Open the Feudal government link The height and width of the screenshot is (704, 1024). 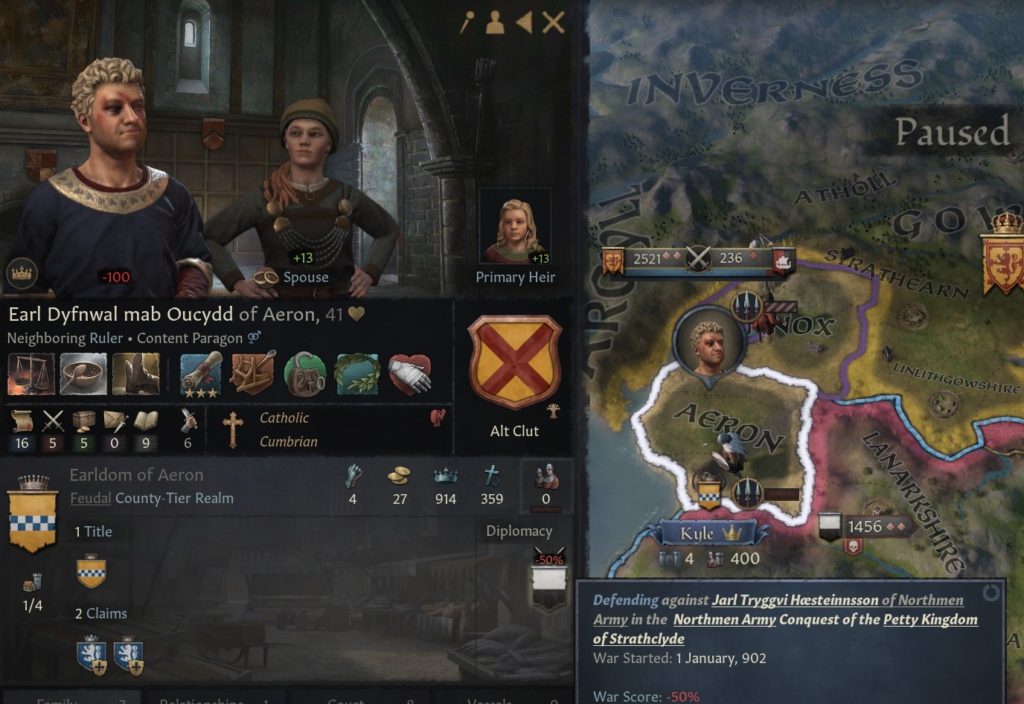tap(90, 498)
